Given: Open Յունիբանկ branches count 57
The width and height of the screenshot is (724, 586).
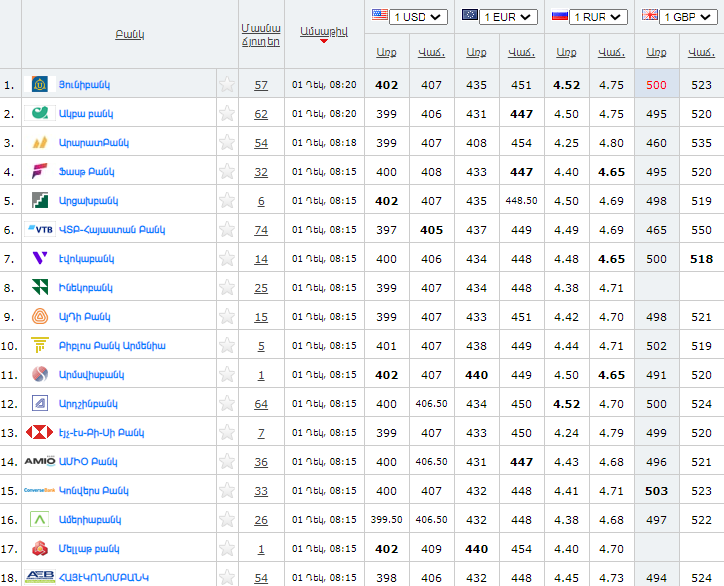Looking at the screenshot, I should tap(261, 85).
